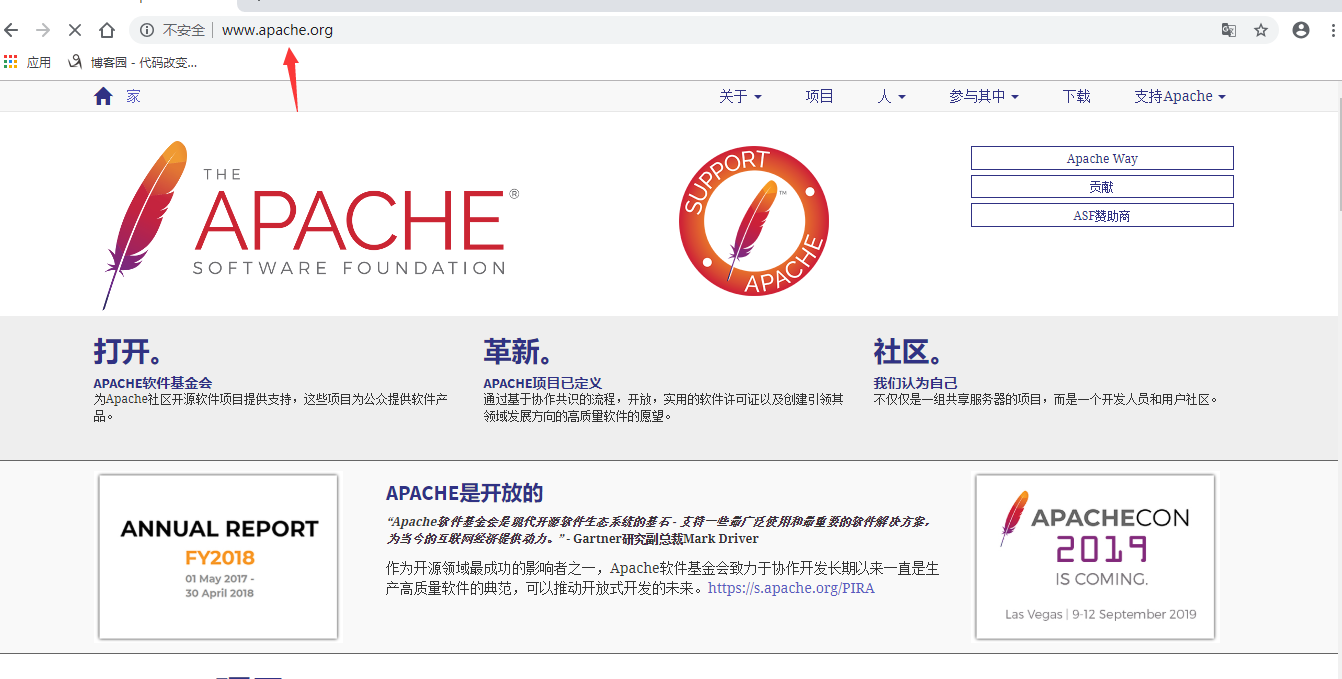Open Chrome three-dot menu

click(x=1334, y=30)
